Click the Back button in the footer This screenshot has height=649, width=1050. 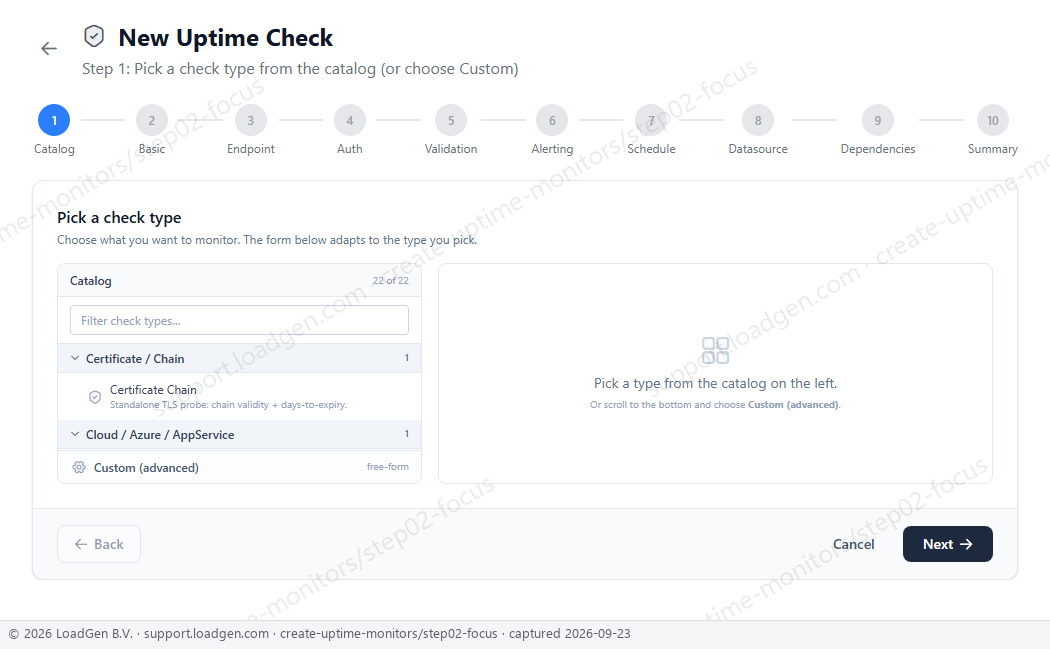pyautogui.click(x=99, y=544)
